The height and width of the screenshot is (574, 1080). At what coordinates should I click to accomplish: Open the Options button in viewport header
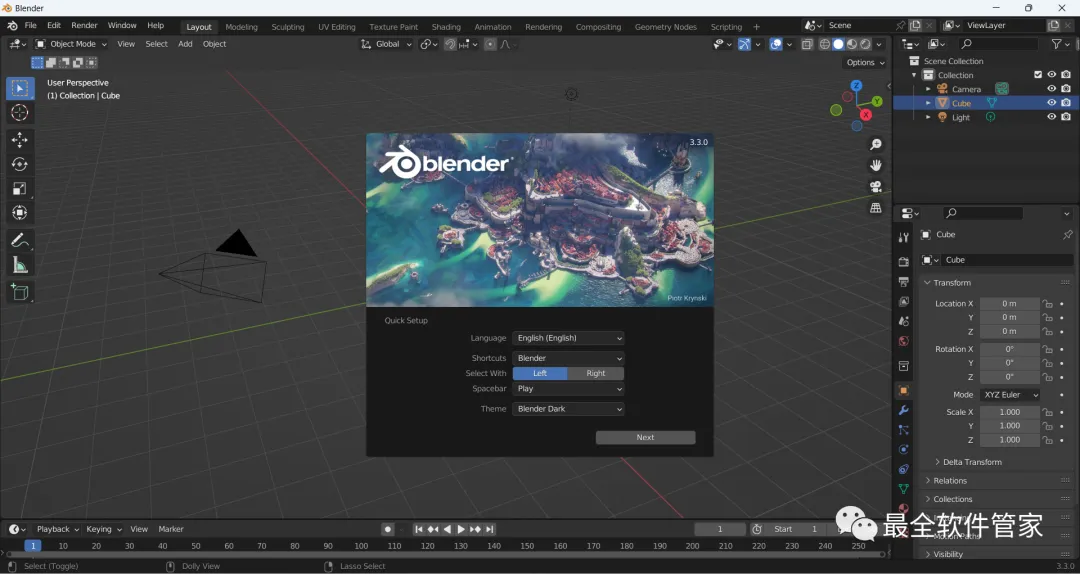coord(865,62)
